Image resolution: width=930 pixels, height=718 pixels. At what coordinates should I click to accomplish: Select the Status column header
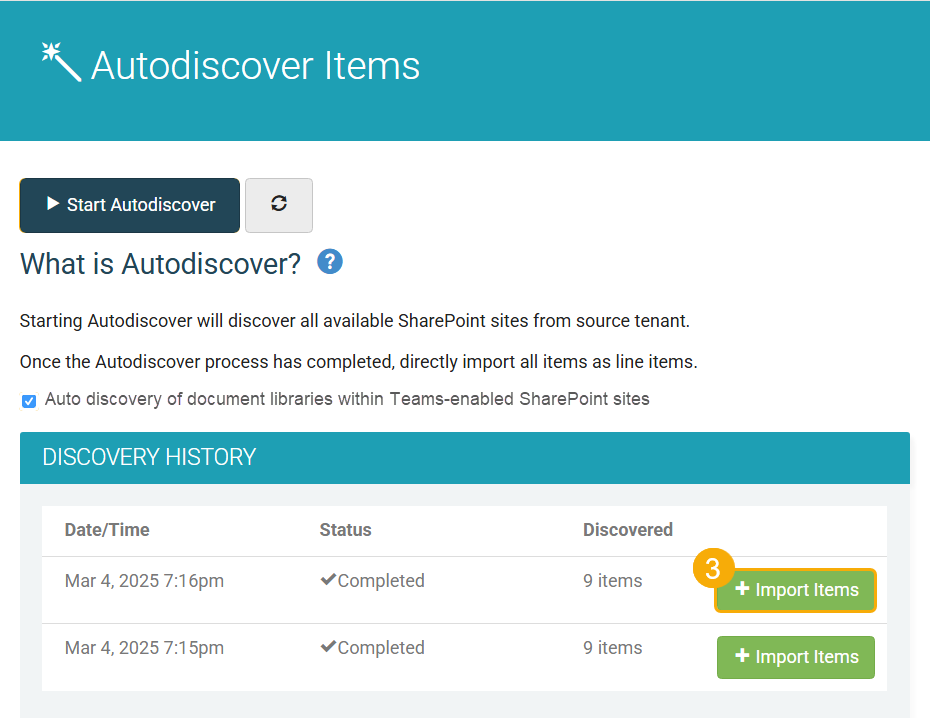pyautogui.click(x=345, y=530)
